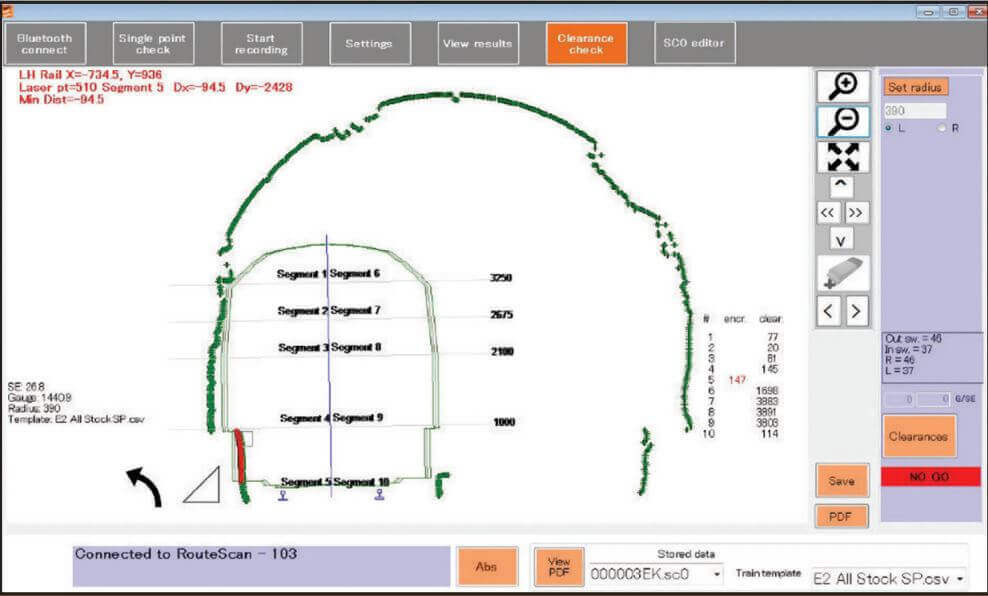The image size is (988, 596).
Task: Click the laser device icon
Action: point(843,273)
